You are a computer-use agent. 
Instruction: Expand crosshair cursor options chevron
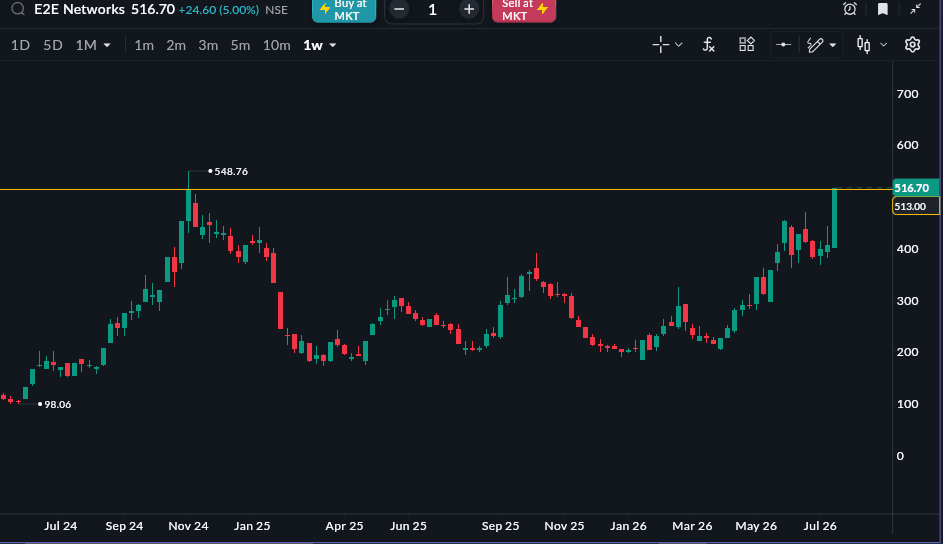[x=678, y=45]
